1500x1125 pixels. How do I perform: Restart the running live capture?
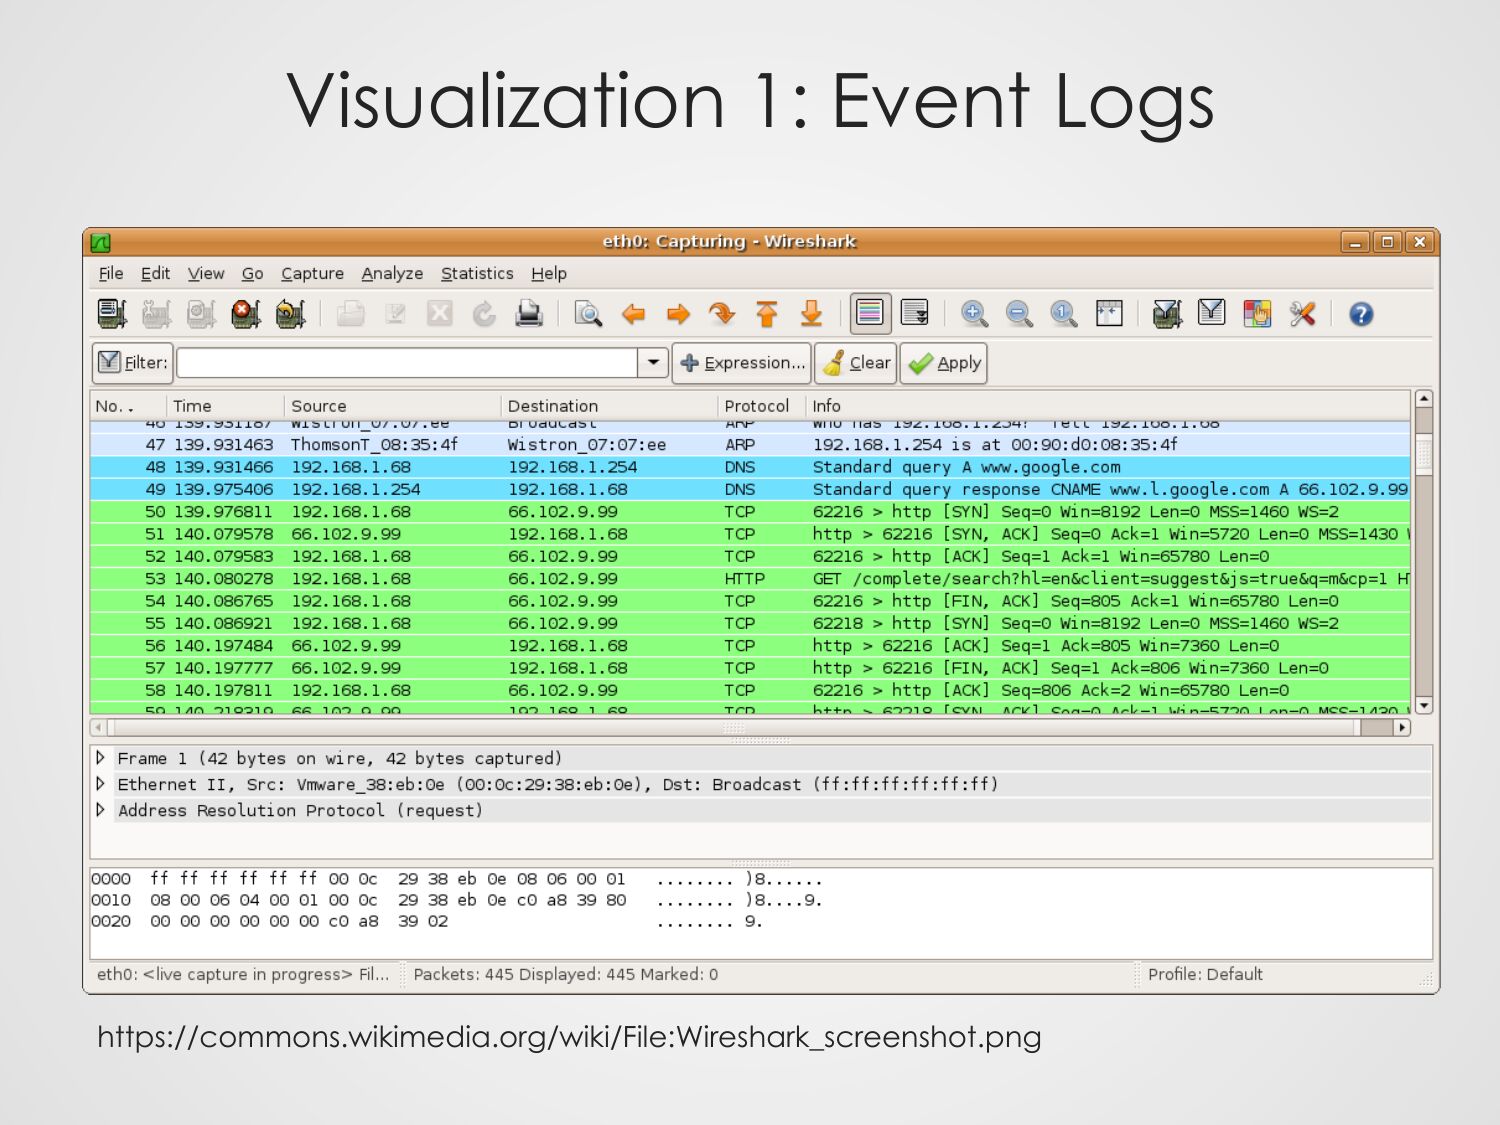[290, 314]
